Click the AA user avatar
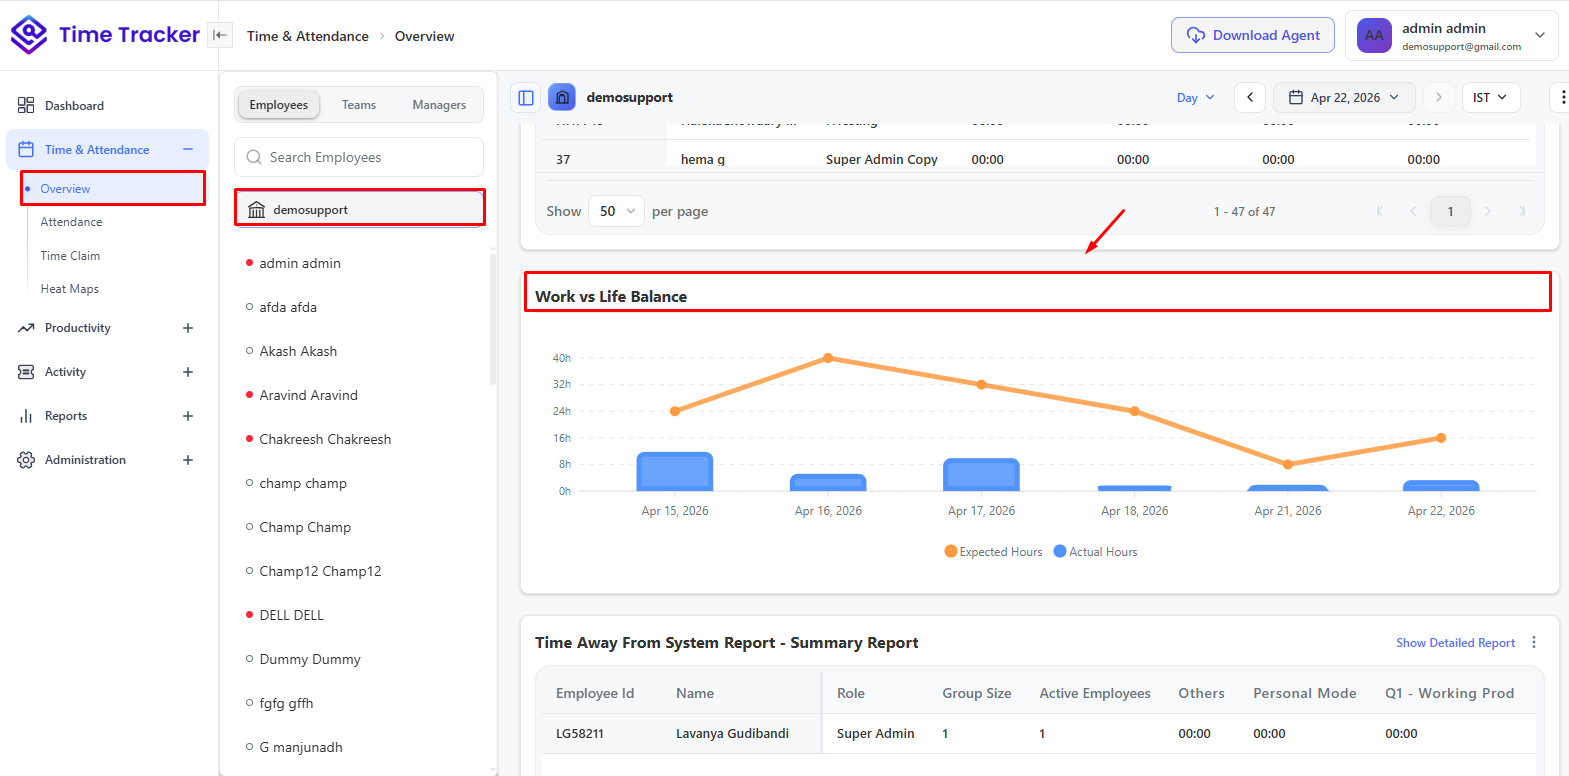The width and height of the screenshot is (1569, 776). [1374, 35]
